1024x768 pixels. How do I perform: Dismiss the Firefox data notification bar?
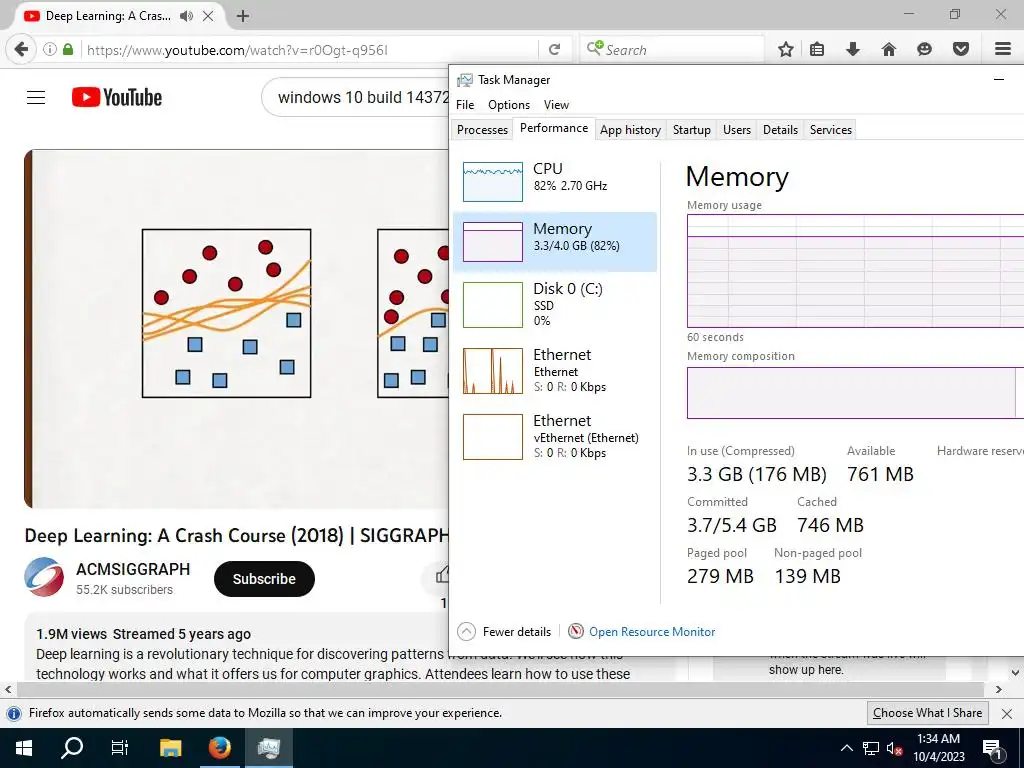[1007, 713]
